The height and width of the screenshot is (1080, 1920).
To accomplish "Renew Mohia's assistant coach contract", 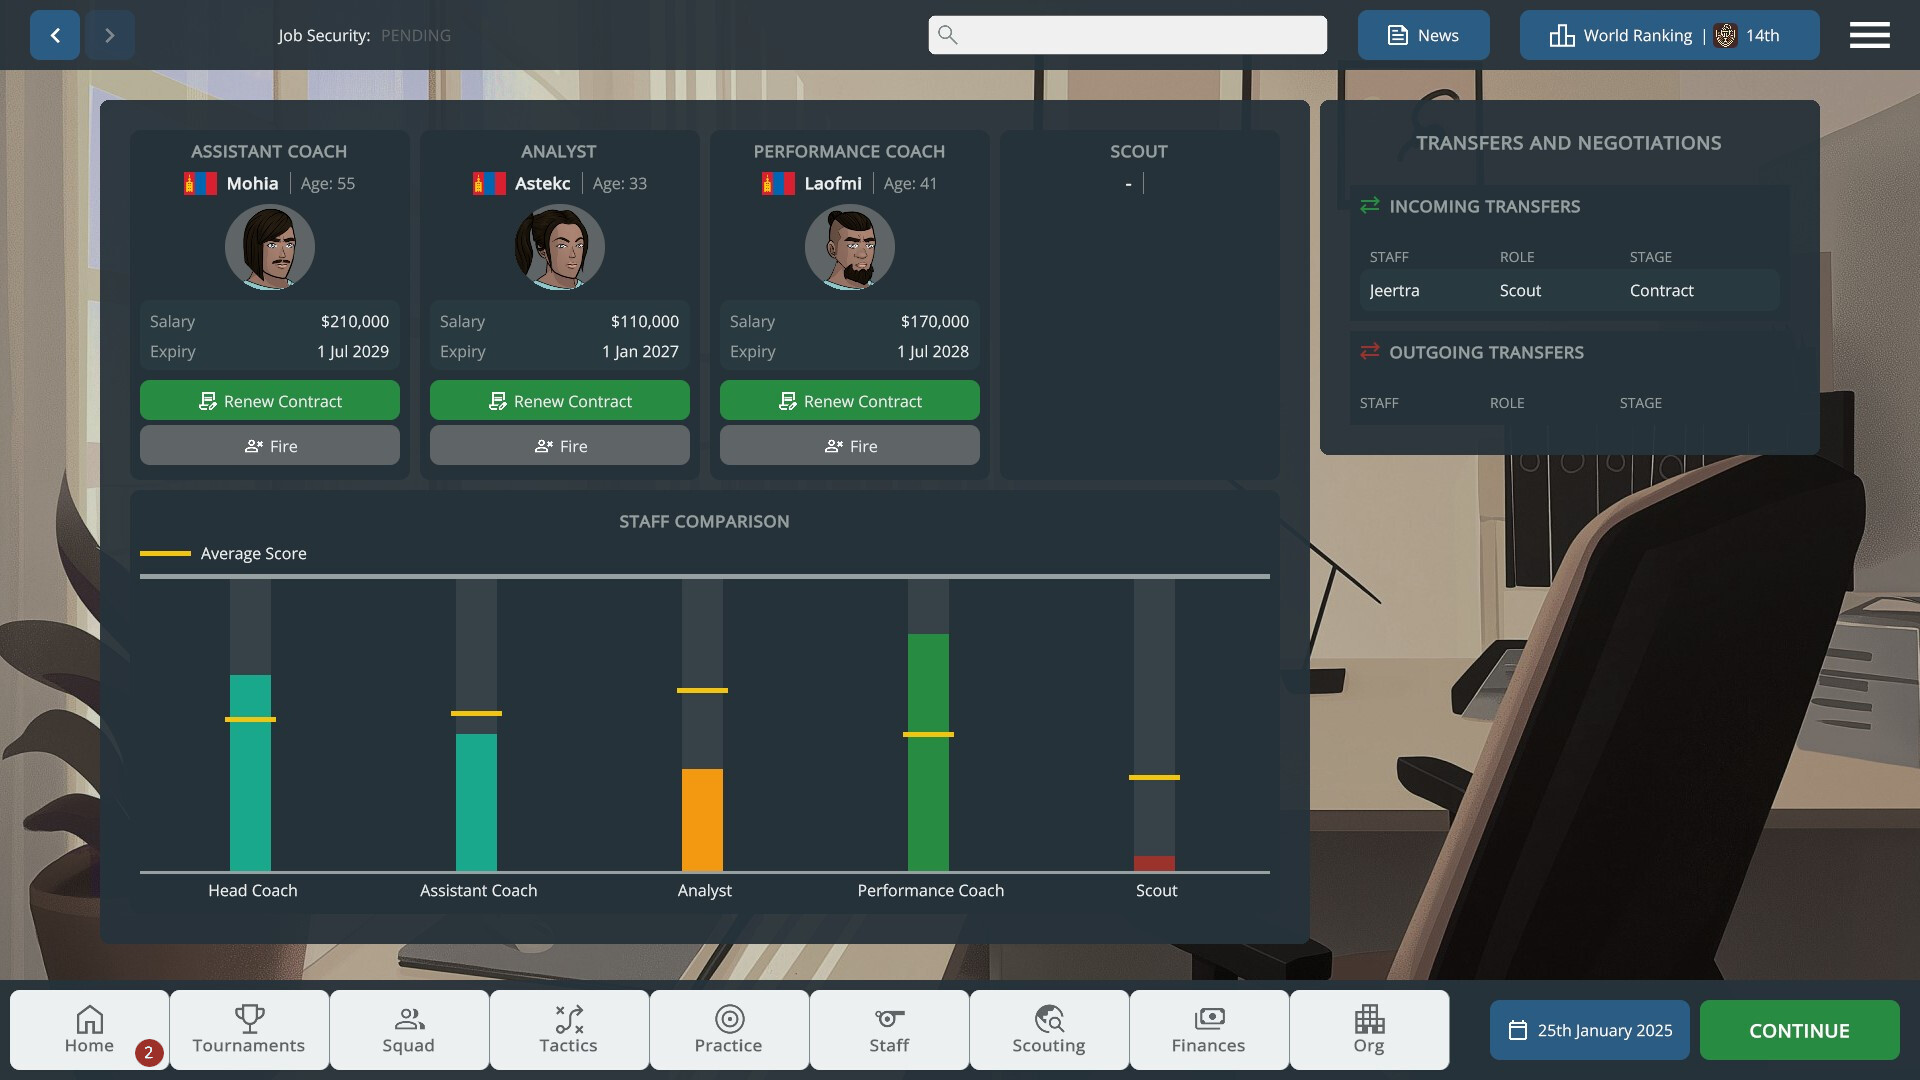I will (268, 400).
